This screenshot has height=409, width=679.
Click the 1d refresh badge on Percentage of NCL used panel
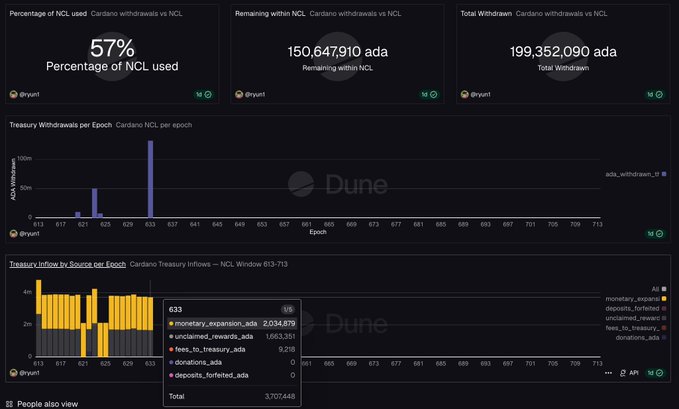(x=204, y=94)
